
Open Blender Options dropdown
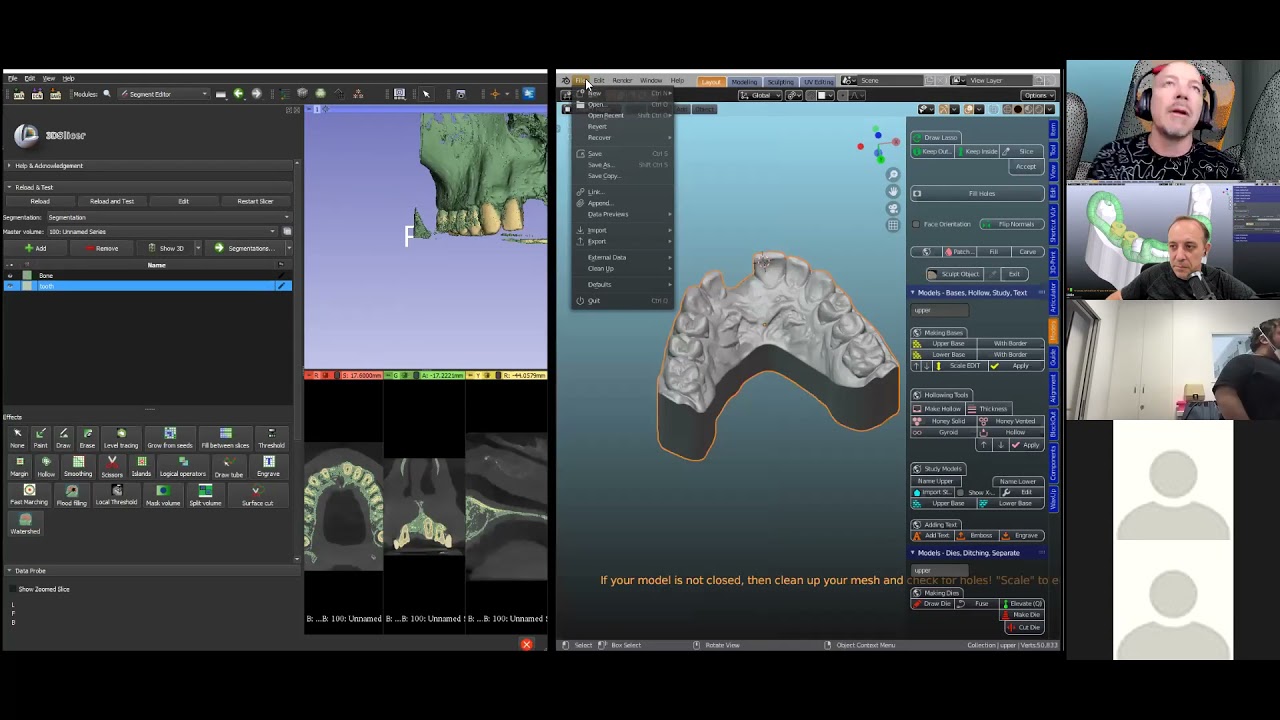(1037, 95)
